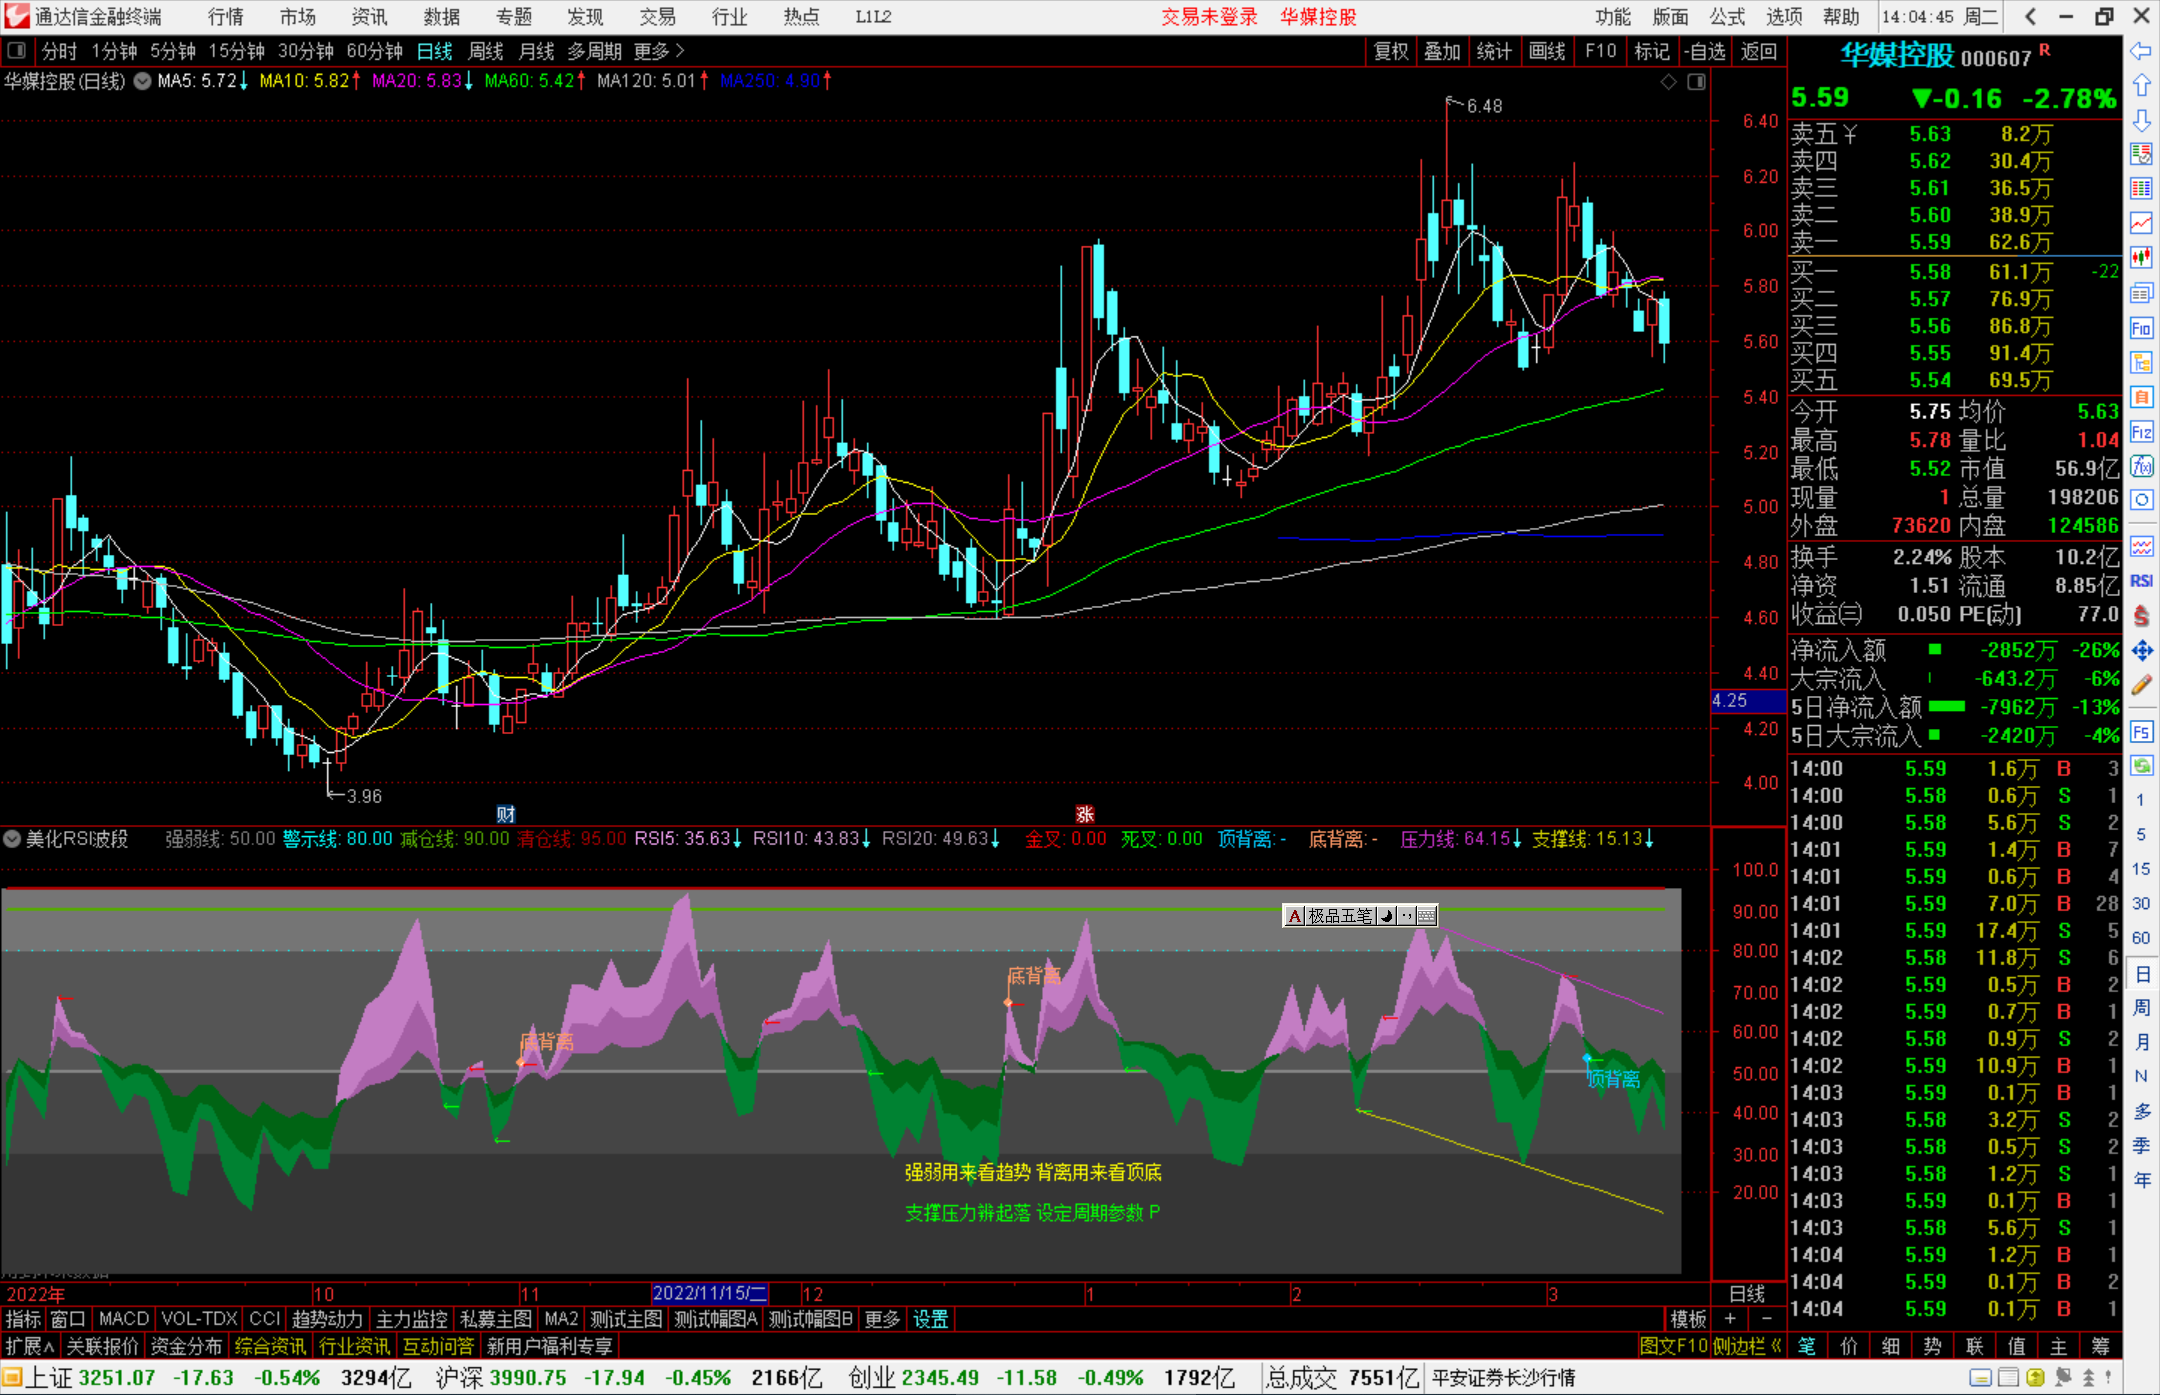Click the 设置 indicator settings link
This screenshot has width=2160, height=1395.
click(x=930, y=1319)
